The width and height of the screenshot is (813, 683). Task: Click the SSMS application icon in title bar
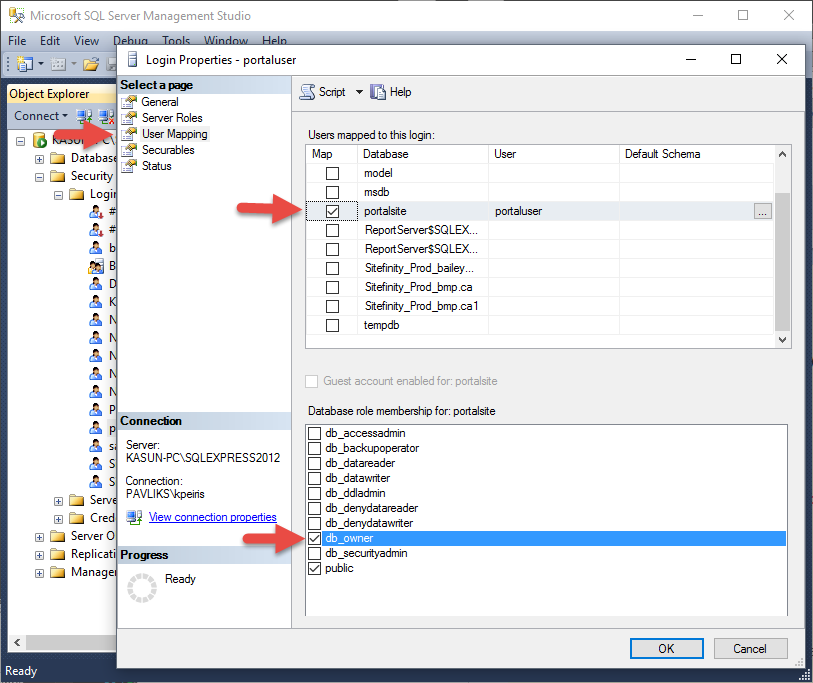coord(17,16)
